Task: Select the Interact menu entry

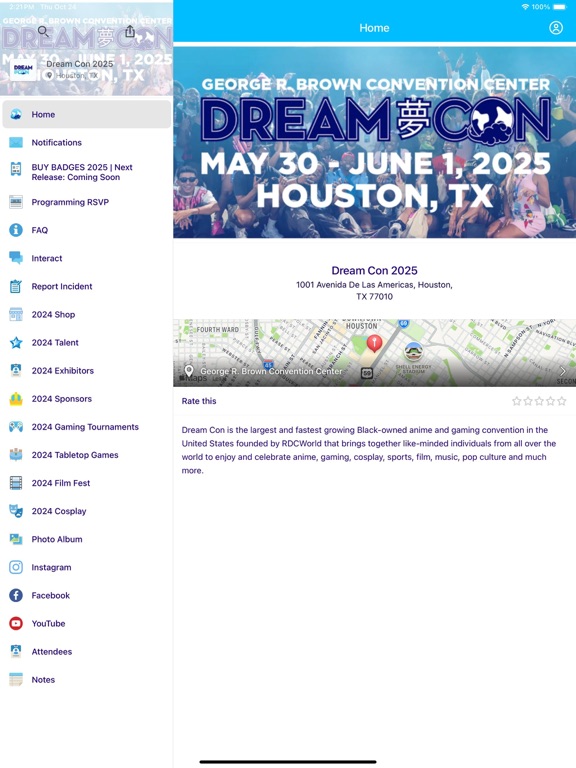Action: pyautogui.click(x=87, y=258)
